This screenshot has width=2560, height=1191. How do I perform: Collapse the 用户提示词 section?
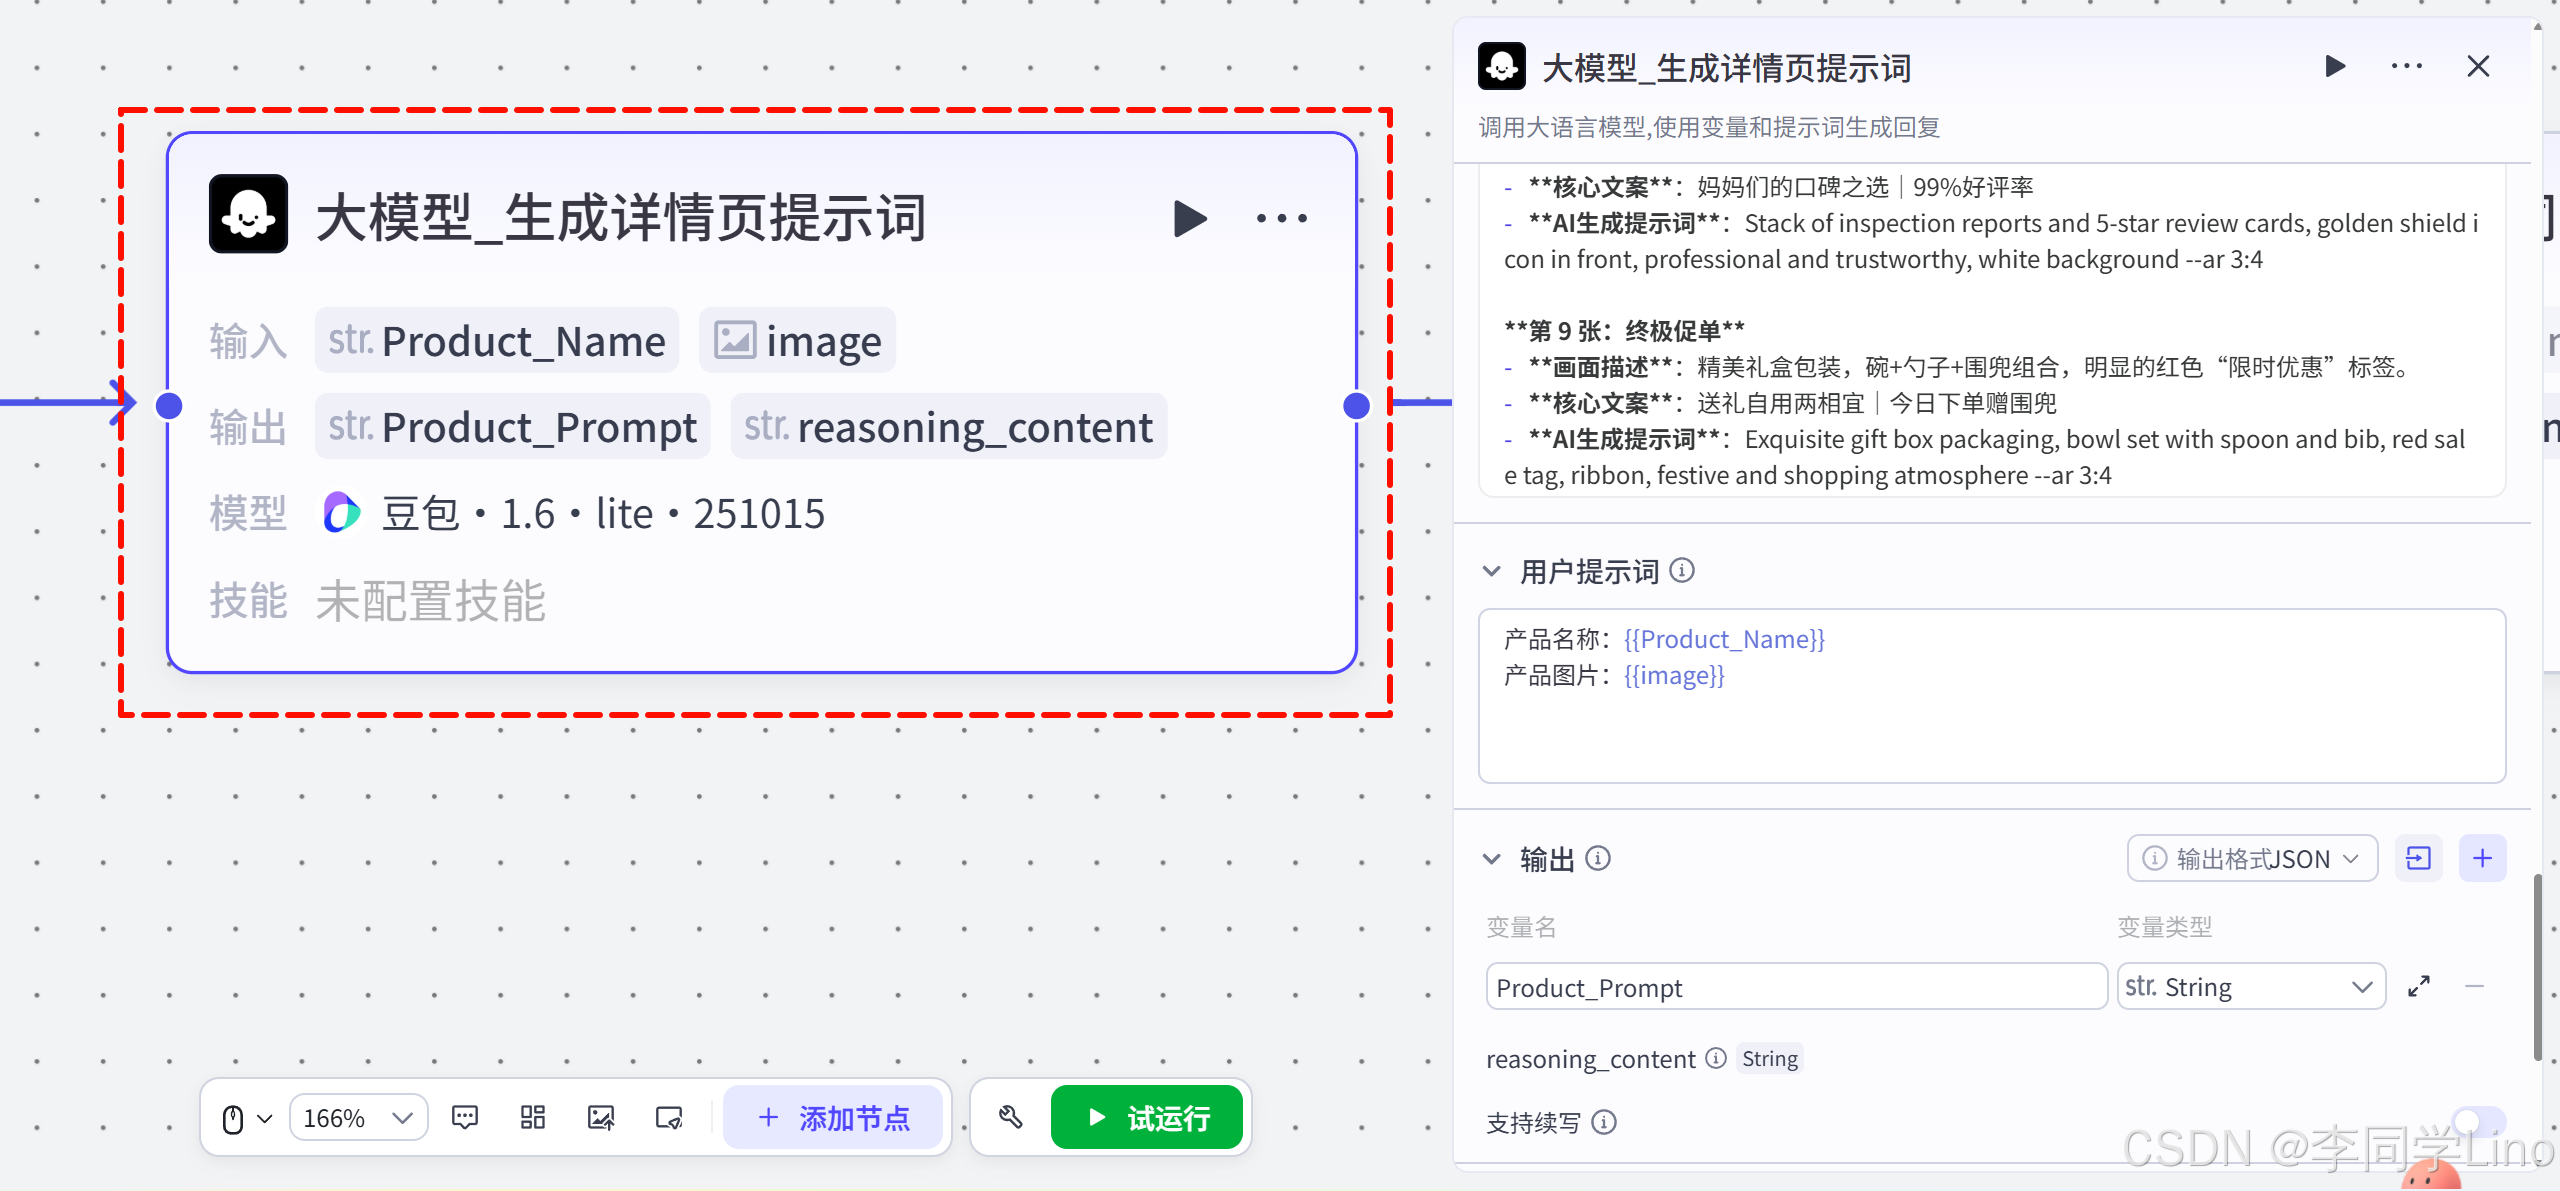tap(1491, 571)
